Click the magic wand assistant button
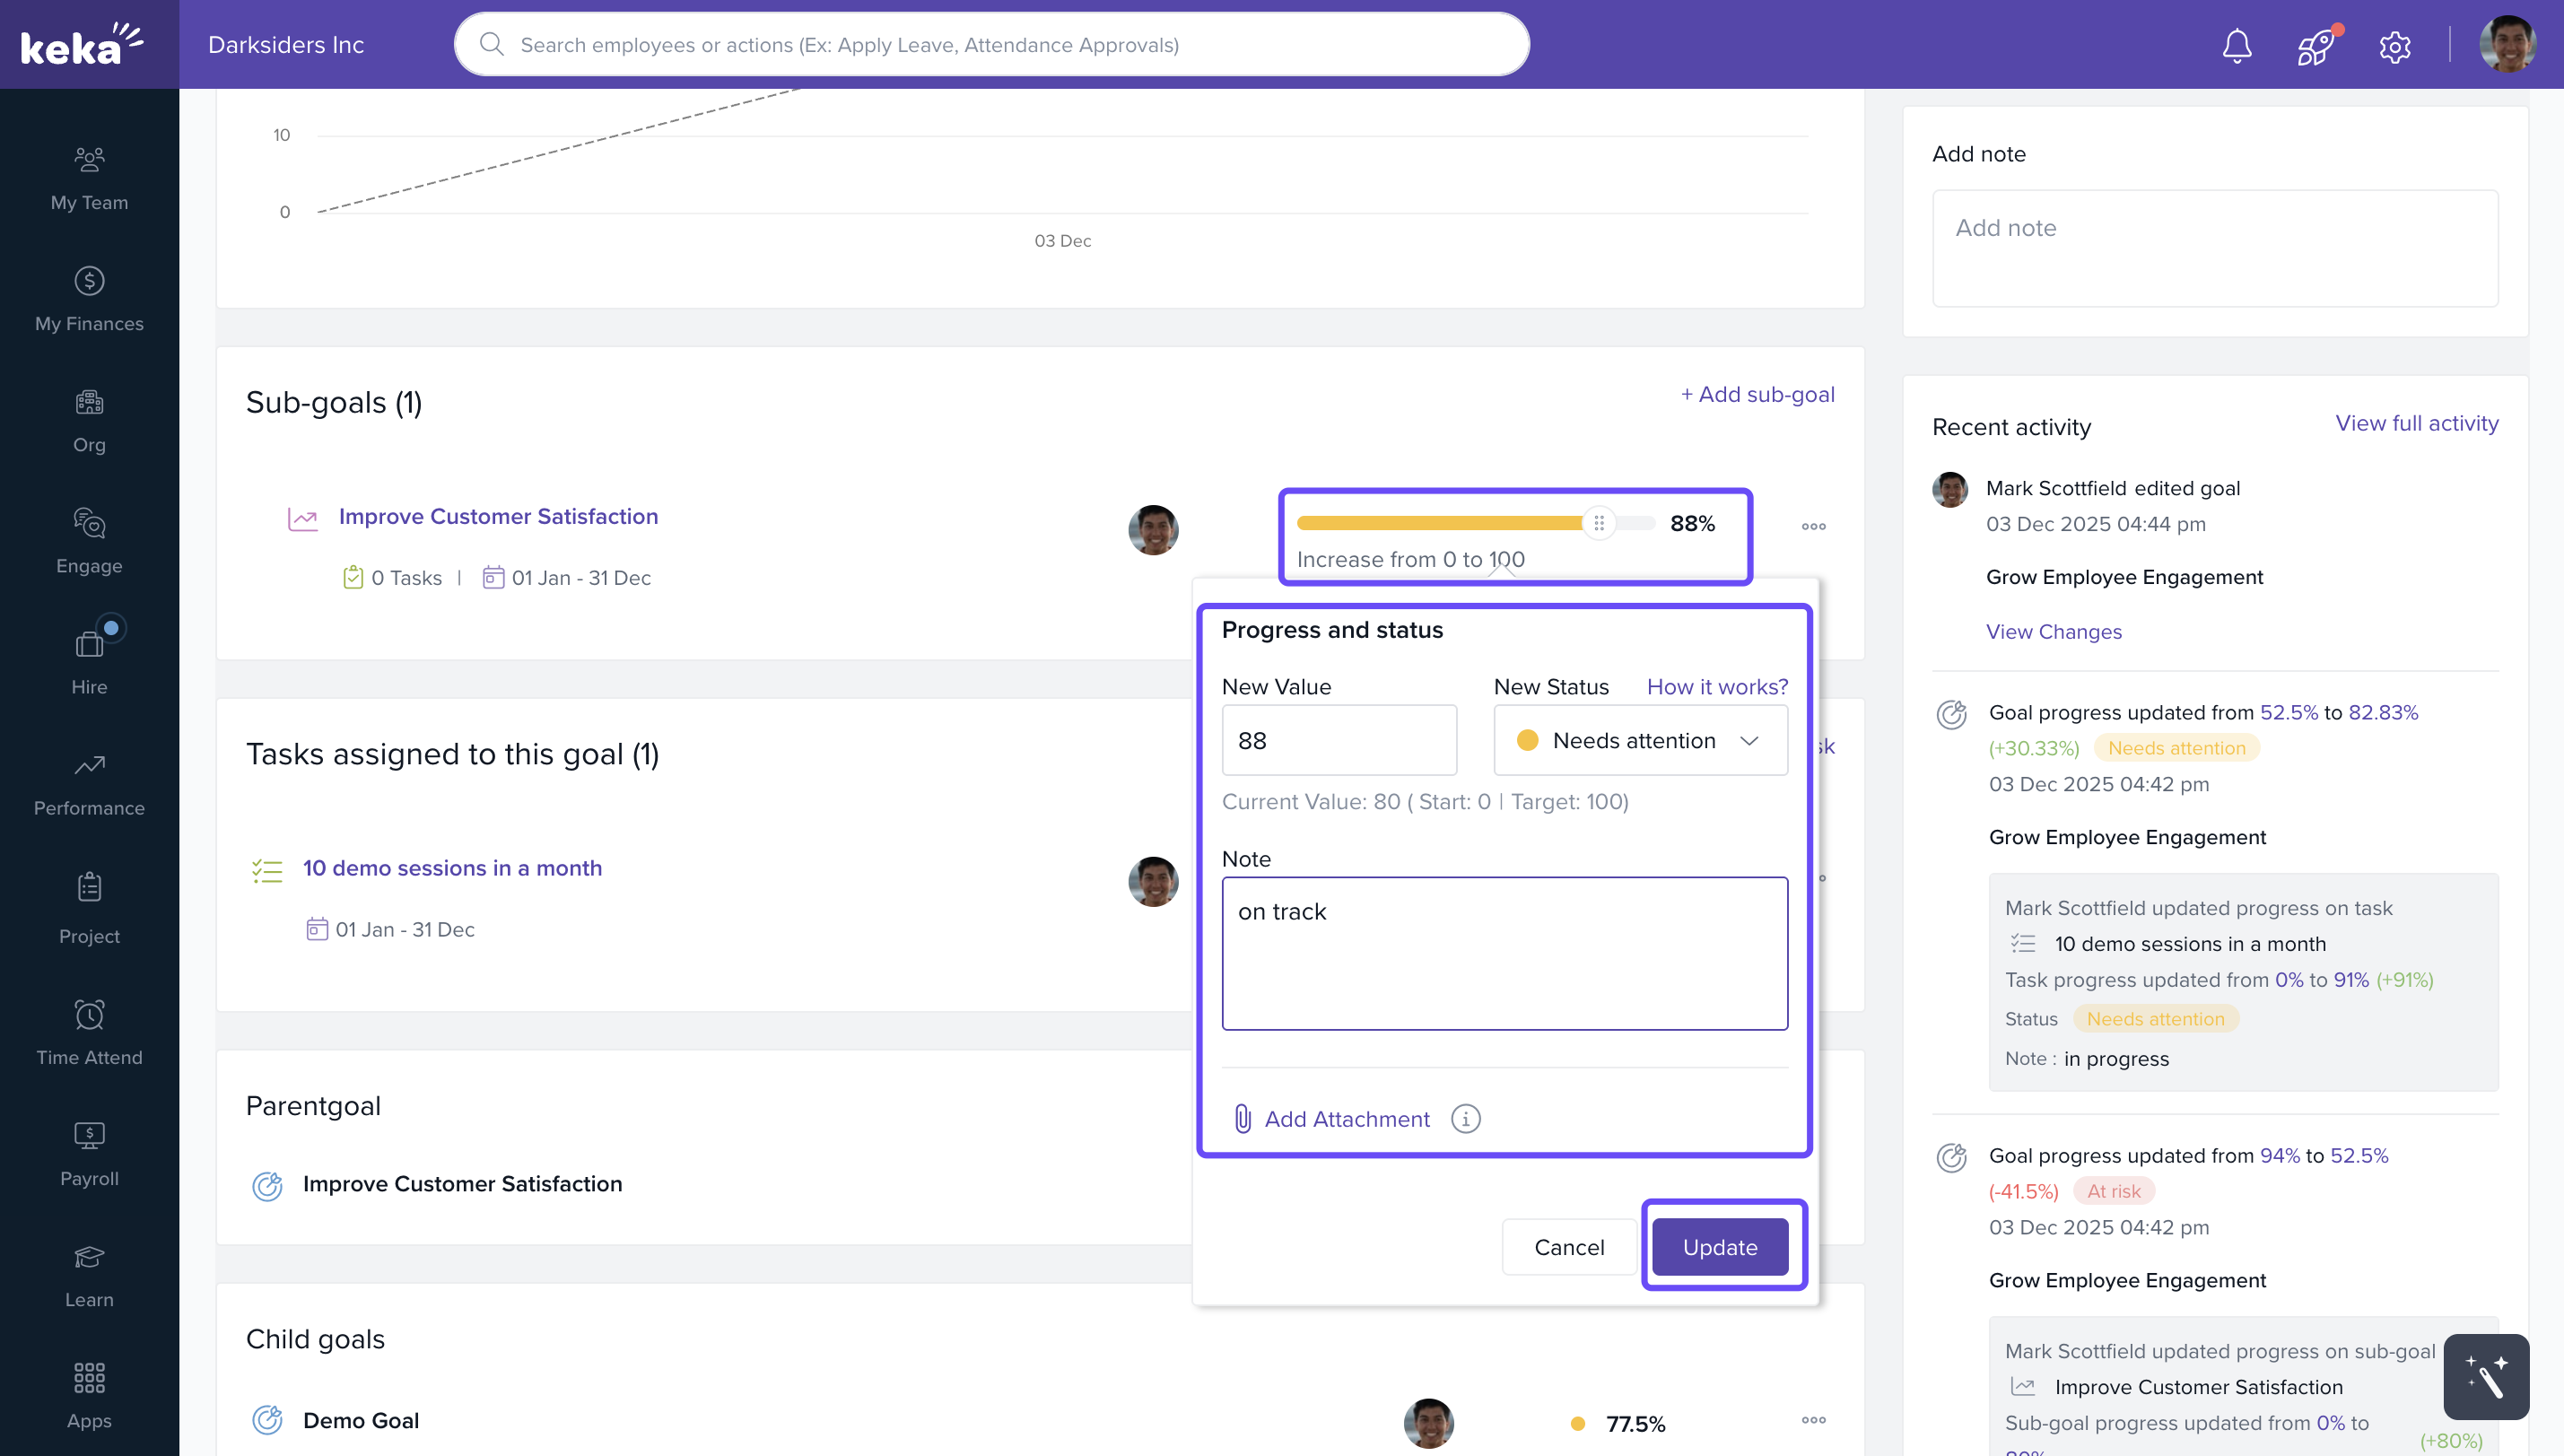This screenshot has width=2564, height=1456. coord(2485,1377)
